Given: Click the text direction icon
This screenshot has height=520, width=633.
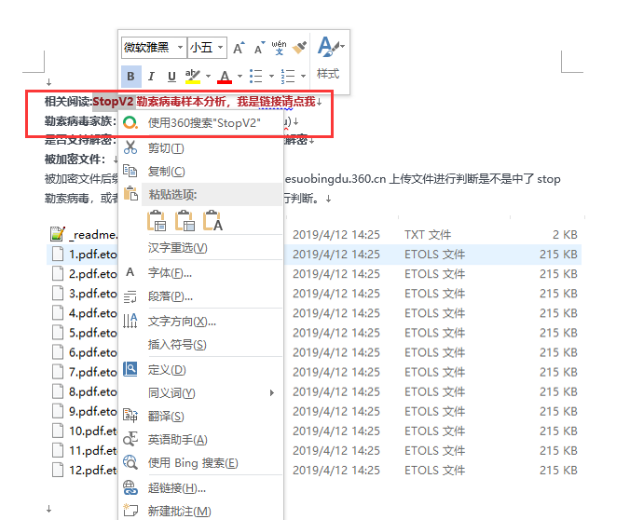Looking at the screenshot, I should [130, 321].
